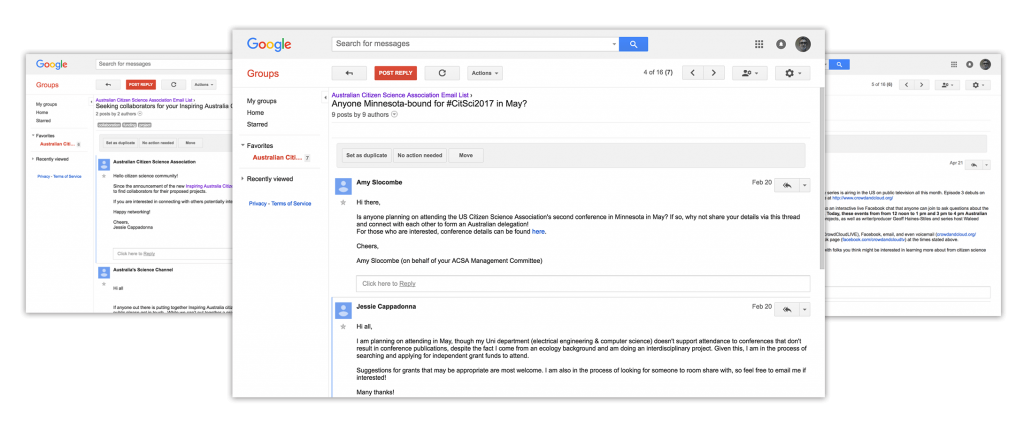Click the blue search button in the right window

point(839,64)
